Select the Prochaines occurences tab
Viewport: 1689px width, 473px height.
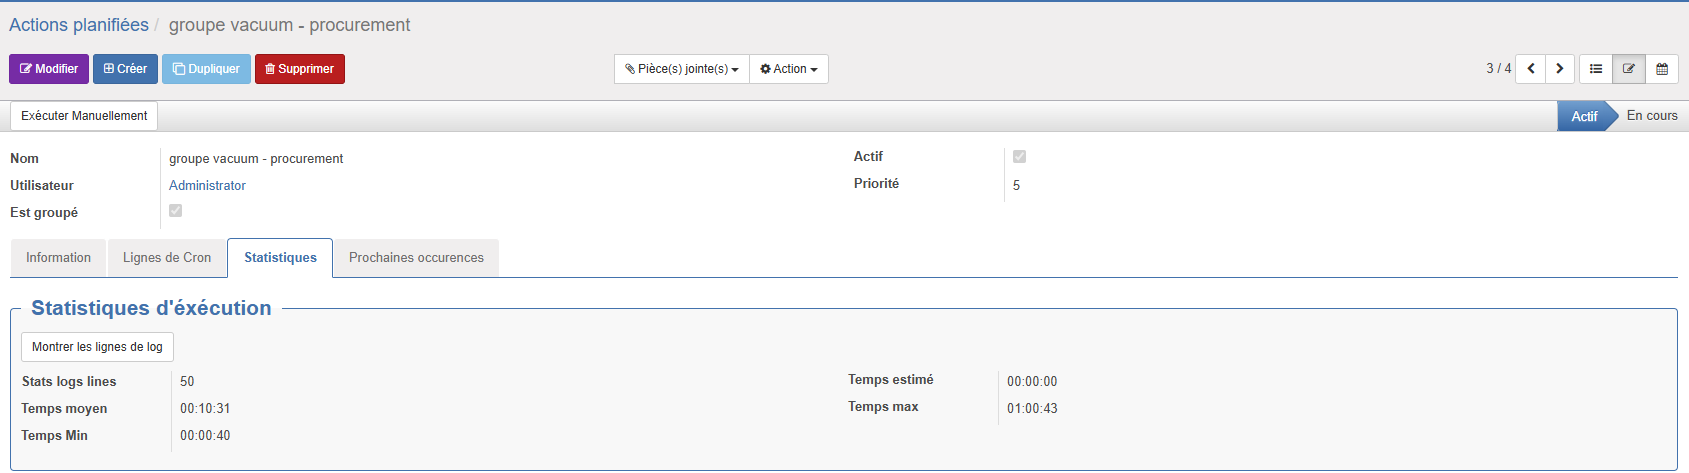[416, 258]
